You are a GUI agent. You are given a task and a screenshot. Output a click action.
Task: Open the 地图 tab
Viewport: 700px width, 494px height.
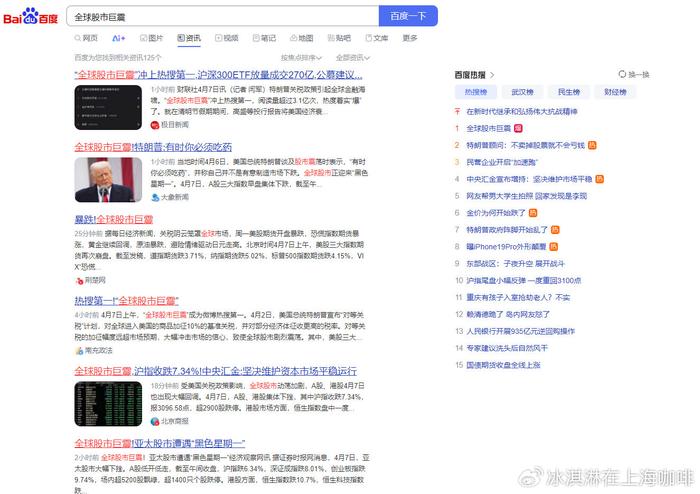tap(301, 38)
